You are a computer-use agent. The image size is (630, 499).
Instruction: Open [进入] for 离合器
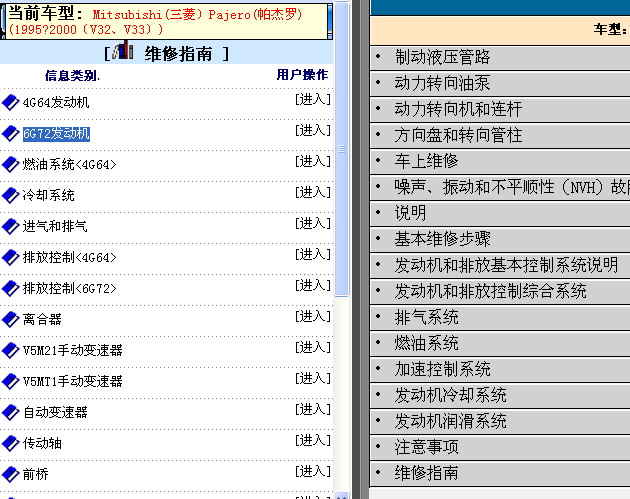pos(313,316)
